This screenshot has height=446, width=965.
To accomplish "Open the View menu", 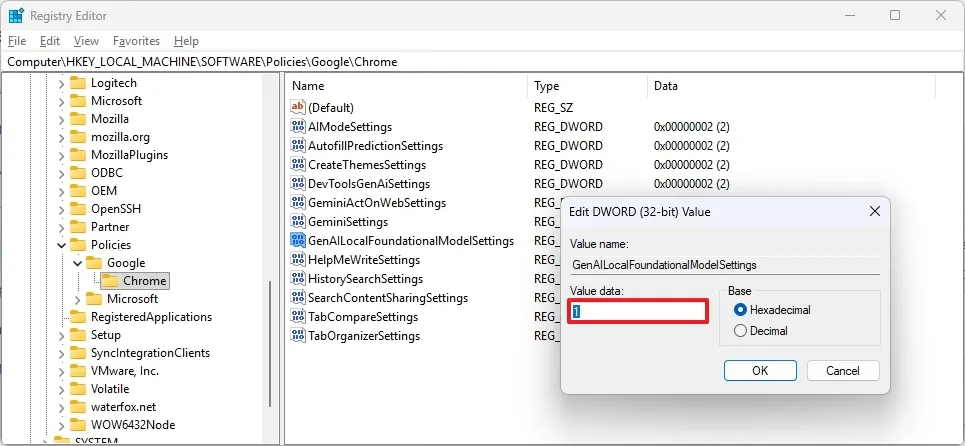I will click(x=86, y=41).
